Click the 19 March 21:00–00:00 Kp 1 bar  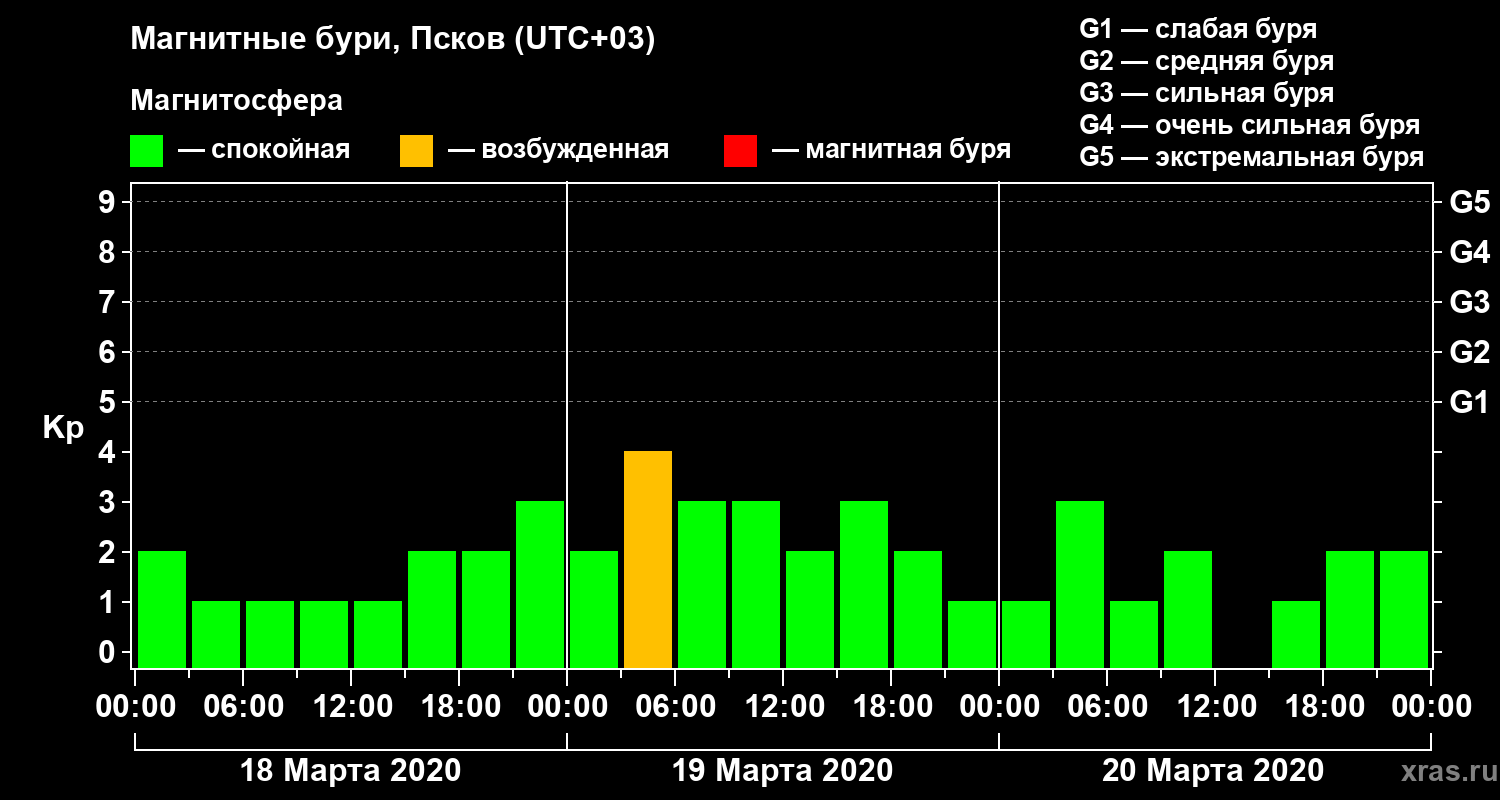(972, 635)
